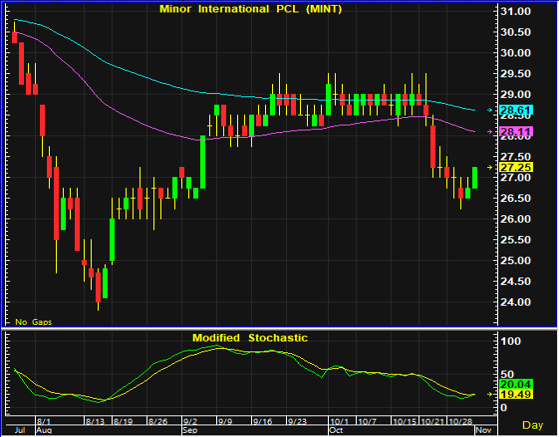The height and width of the screenshot is (437, 559).
Task: Select the 8/13 date marker
Action: pyautogui.click(x=95, y=421)
